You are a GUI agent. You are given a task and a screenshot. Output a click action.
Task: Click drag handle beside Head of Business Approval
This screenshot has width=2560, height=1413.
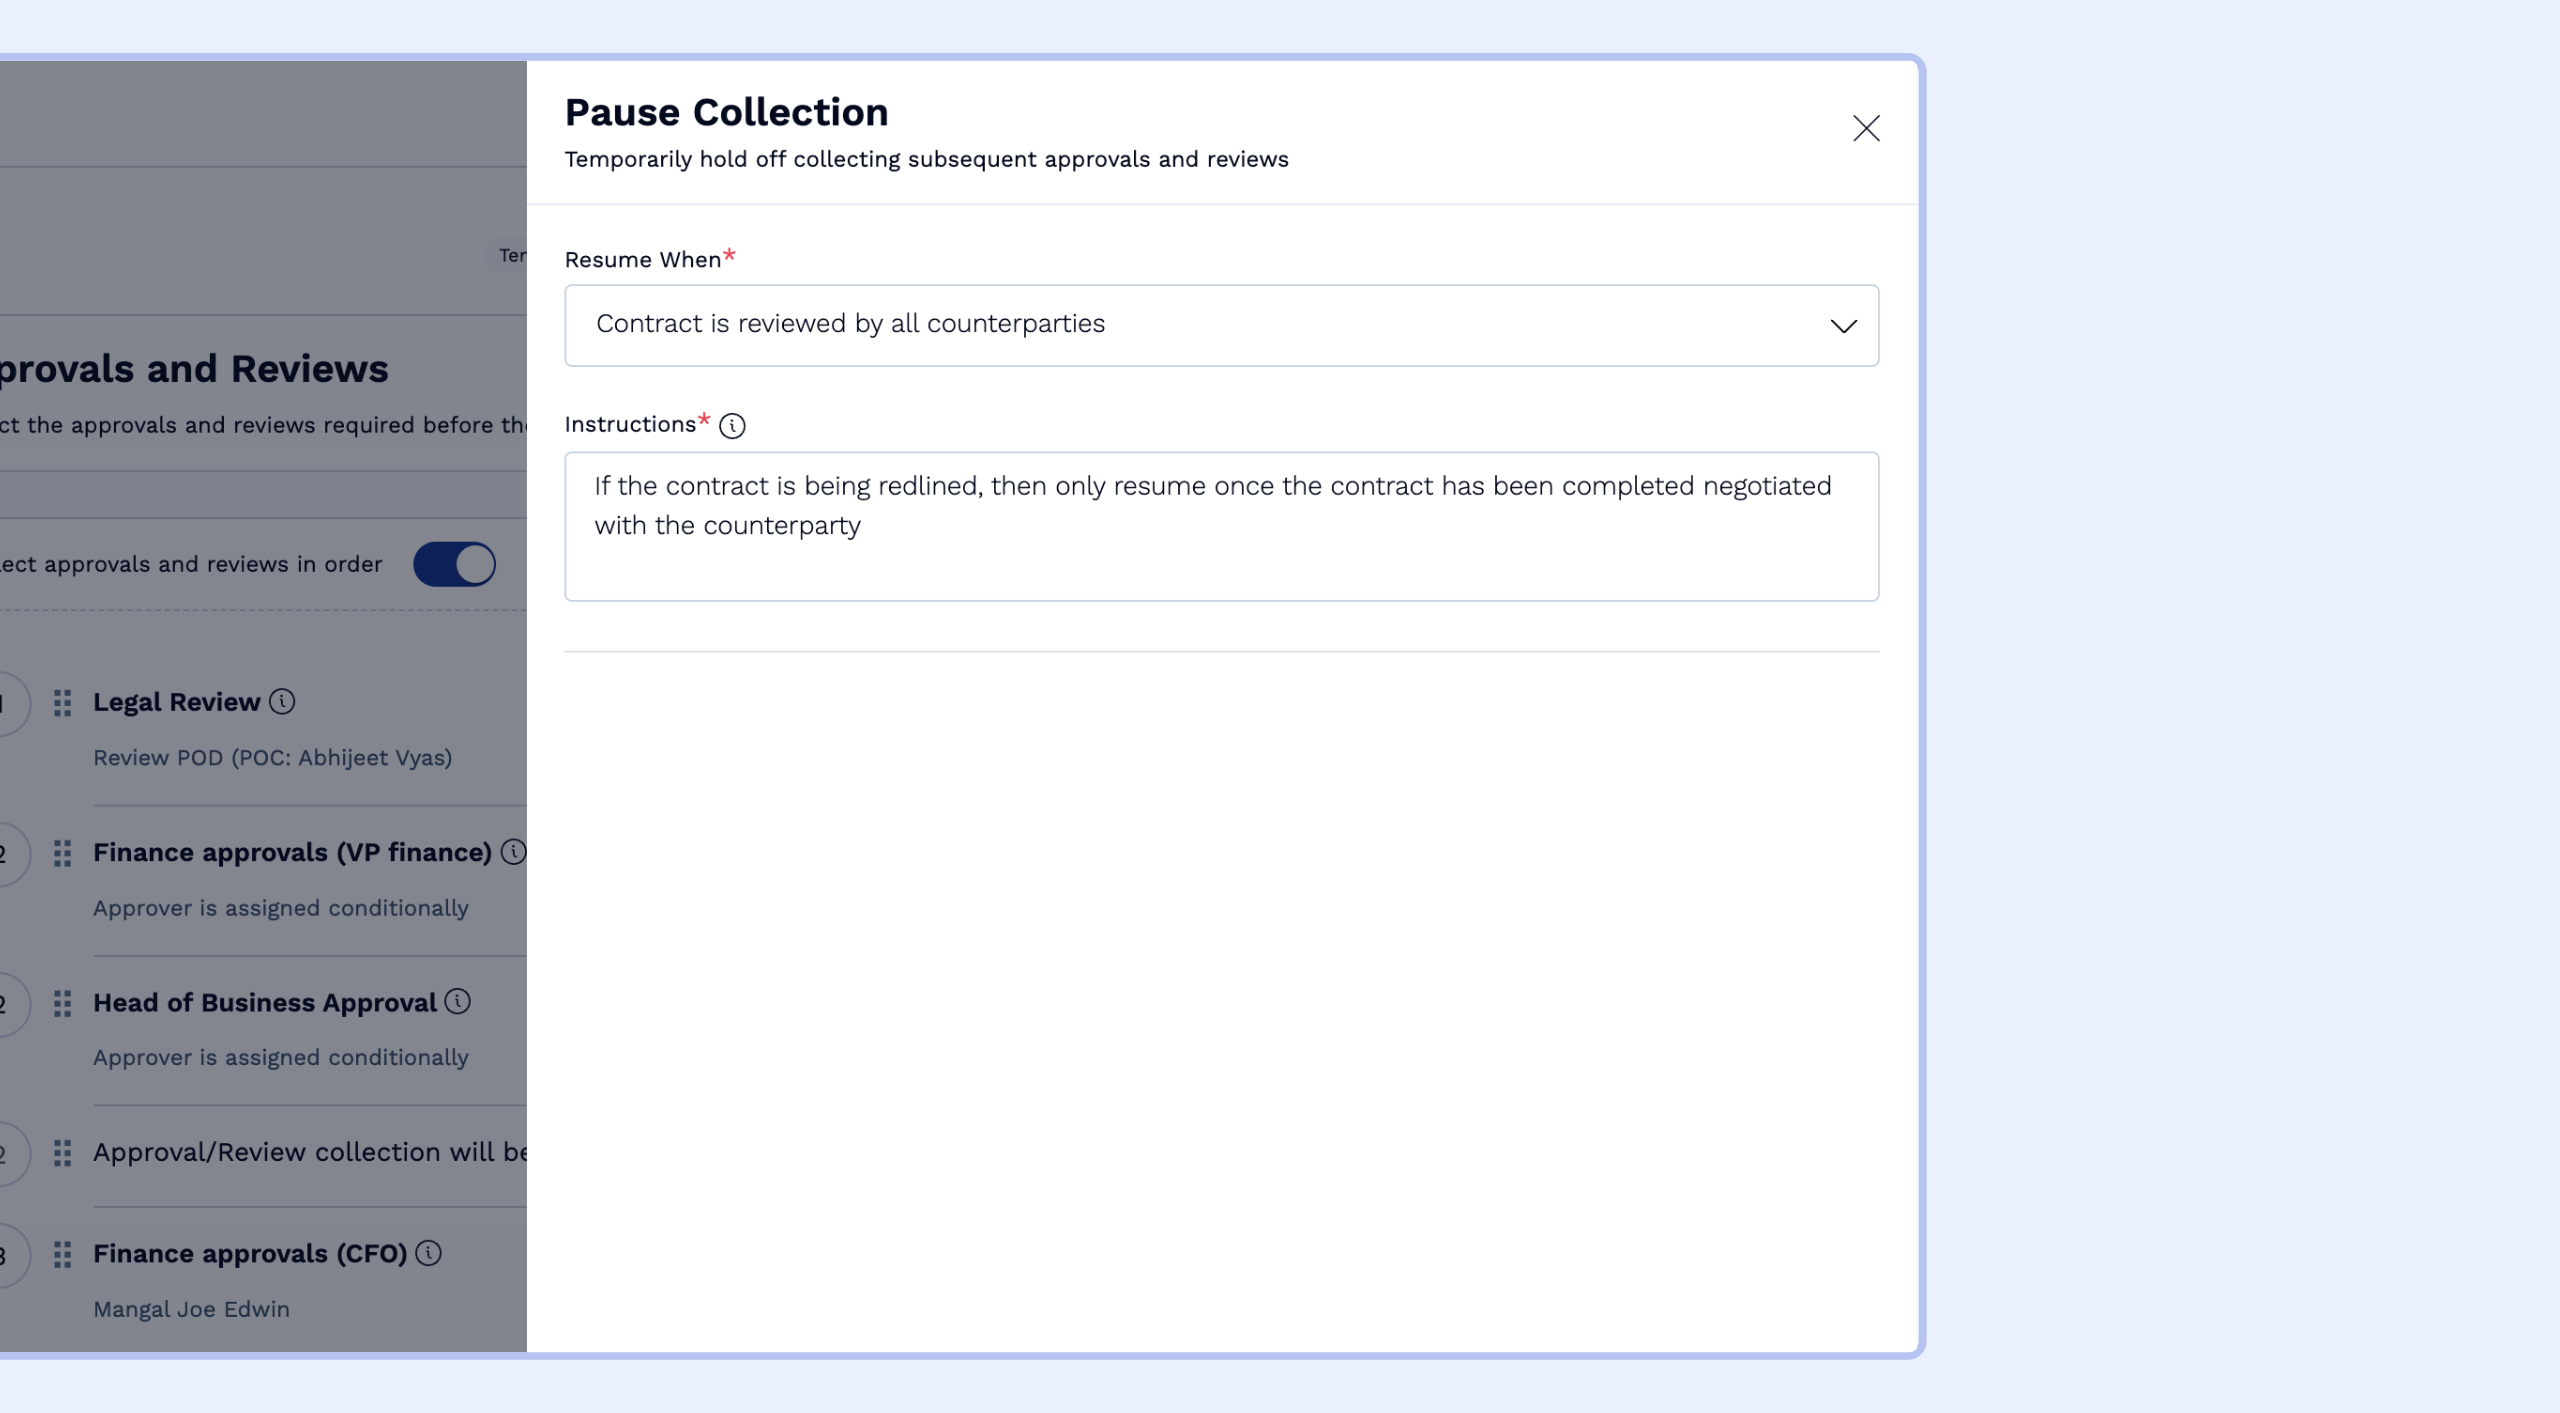[62, 1003]
